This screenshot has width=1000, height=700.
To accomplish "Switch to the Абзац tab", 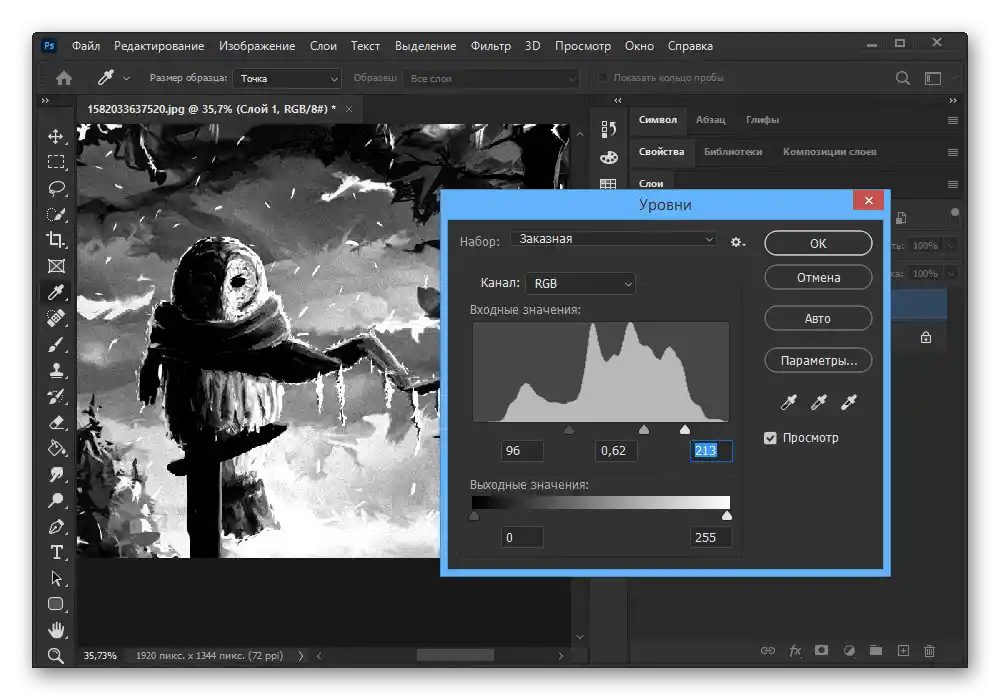I will pyautogui.click(x=710, y=120).
